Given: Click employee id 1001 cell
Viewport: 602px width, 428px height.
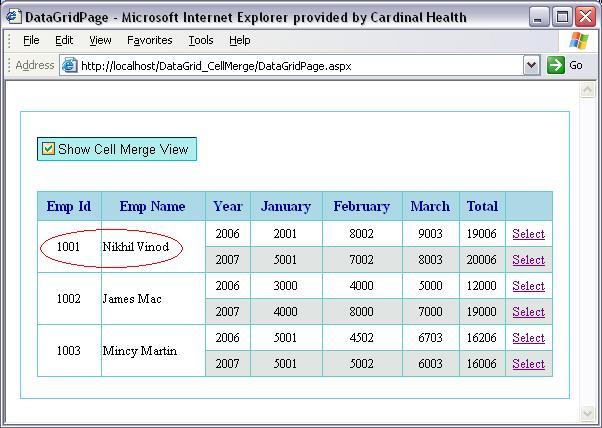Looking at the screenshot, I should point(68,246).
